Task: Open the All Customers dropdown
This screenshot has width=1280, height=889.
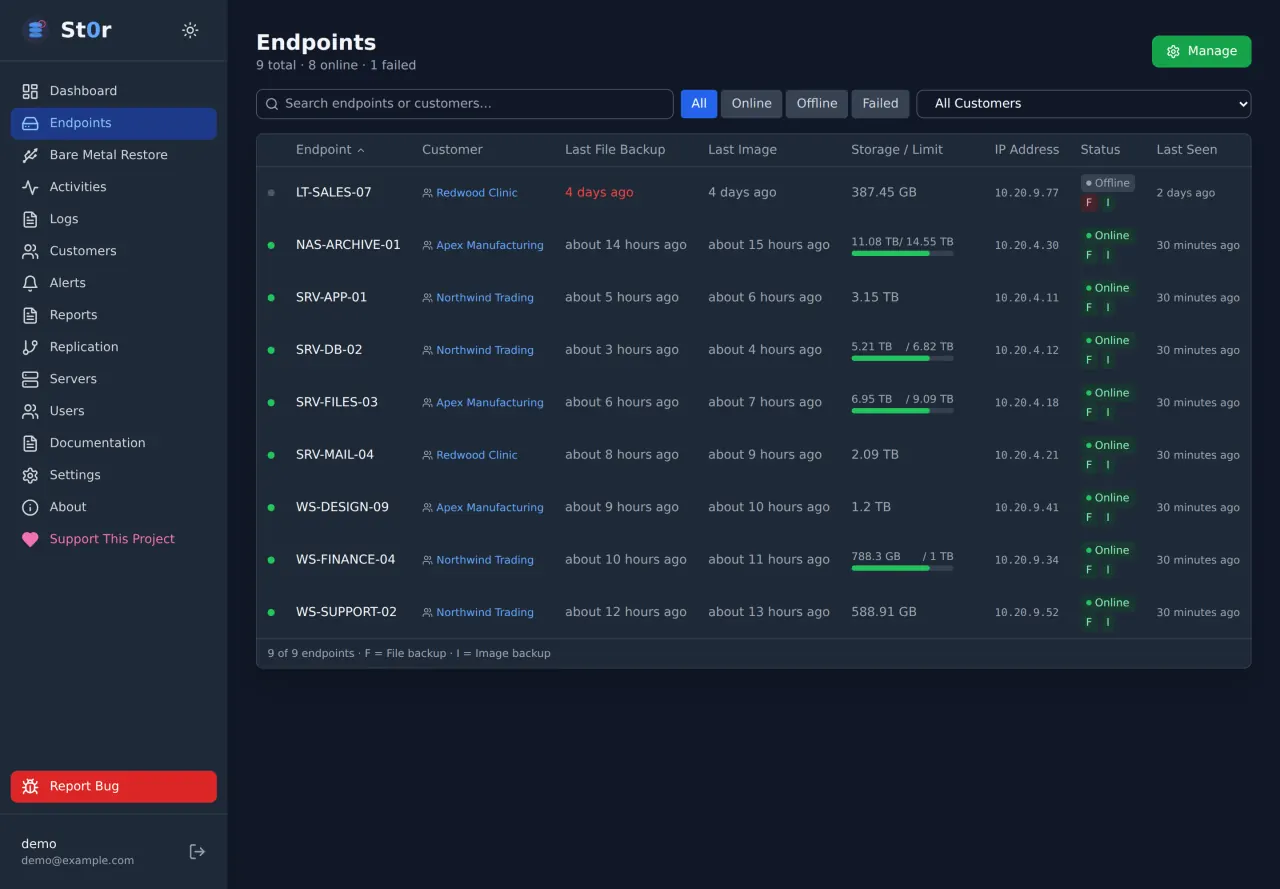Action: [x=1084, y=104]
